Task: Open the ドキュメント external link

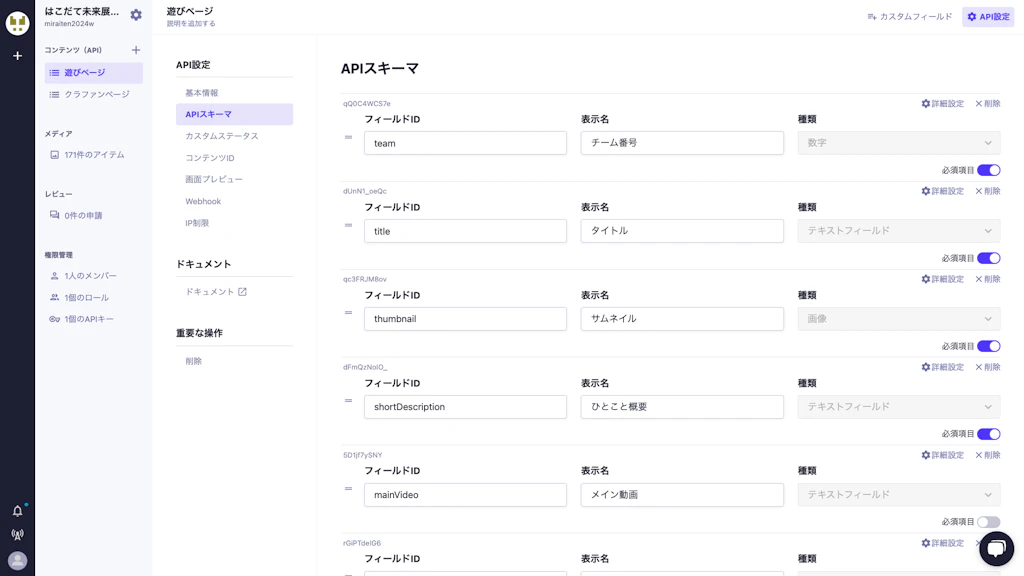Action: (x=215, y=292)
